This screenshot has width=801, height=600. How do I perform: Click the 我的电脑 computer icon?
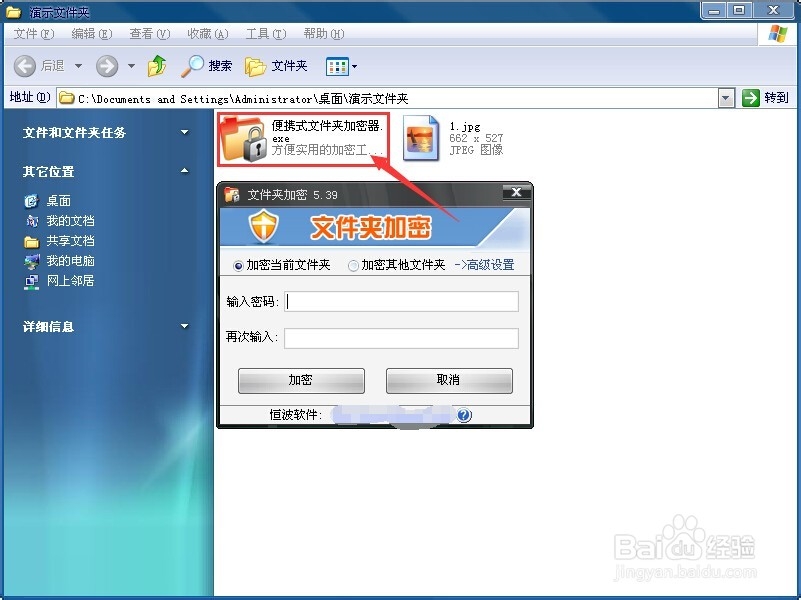[x=31, y=261]
